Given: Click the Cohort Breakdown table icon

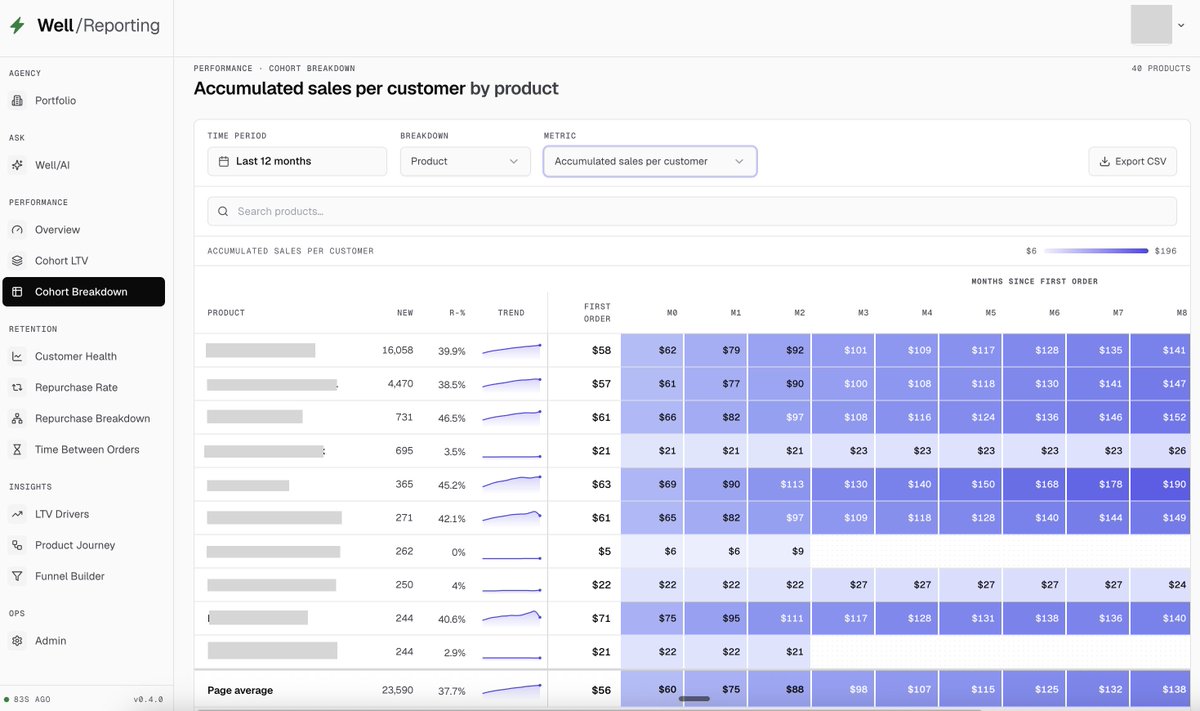Looking at the screenshot, I should 16,292.
